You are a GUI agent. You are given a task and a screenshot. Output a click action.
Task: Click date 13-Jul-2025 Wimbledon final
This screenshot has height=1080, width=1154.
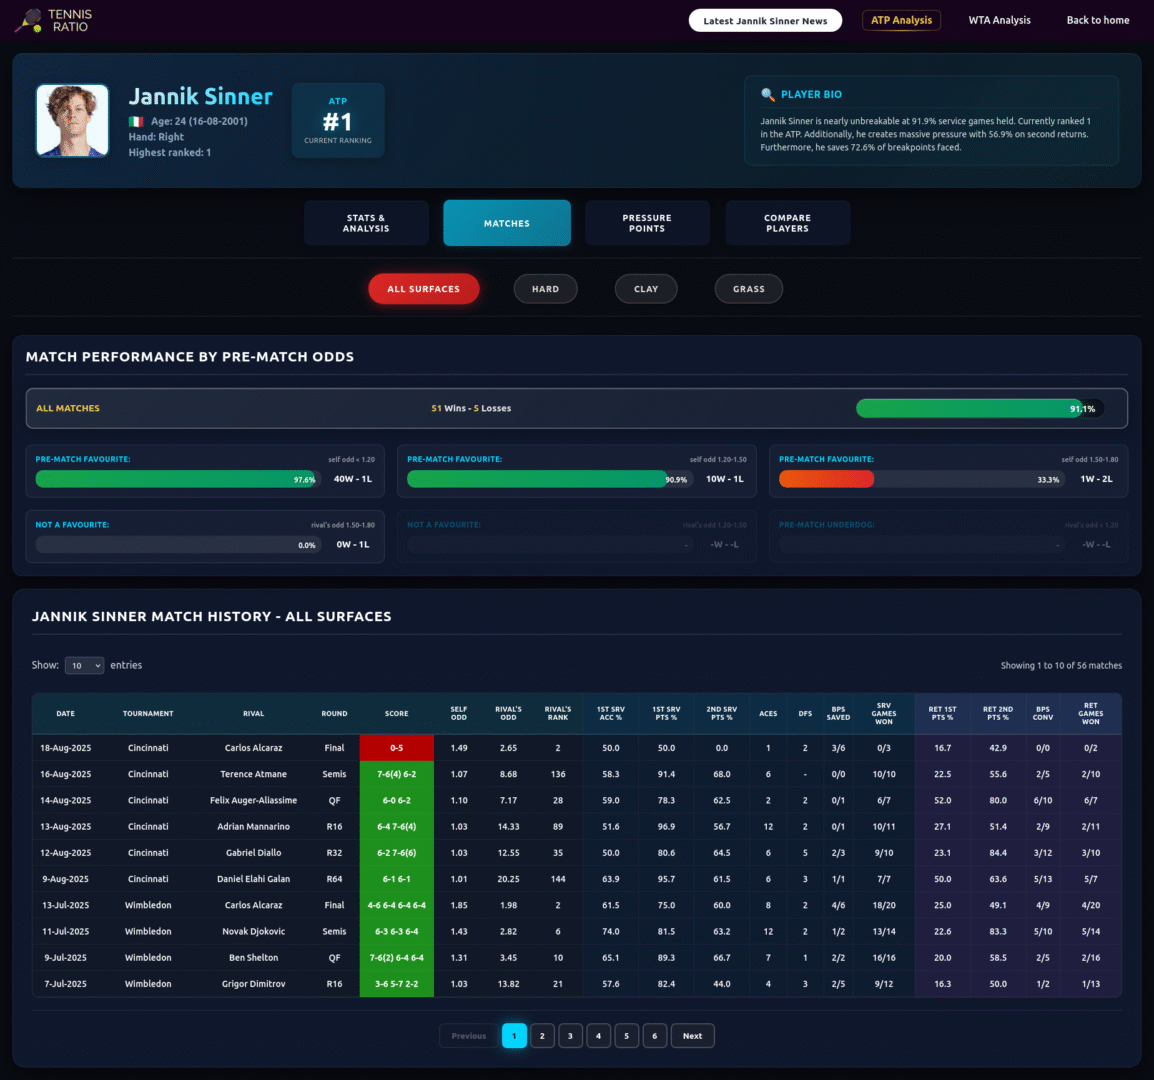[66, 906]
